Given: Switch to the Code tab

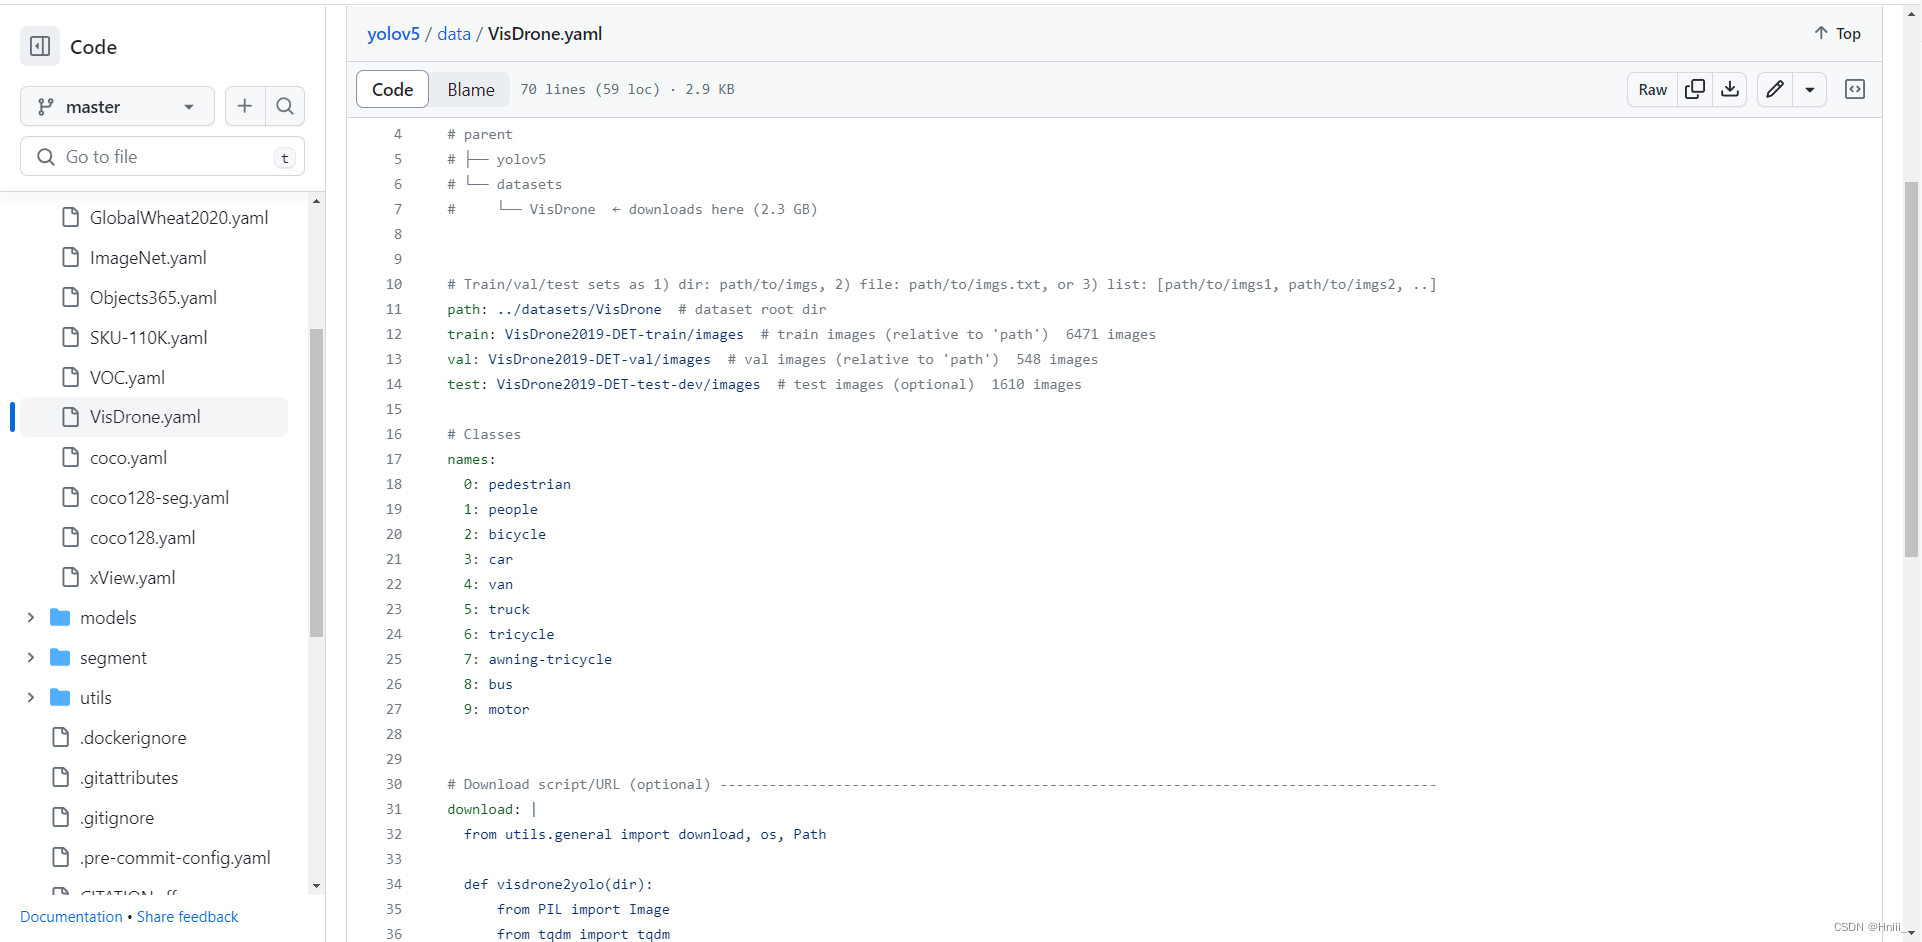Looking at the screenshot, I should (x=392, y=89).
